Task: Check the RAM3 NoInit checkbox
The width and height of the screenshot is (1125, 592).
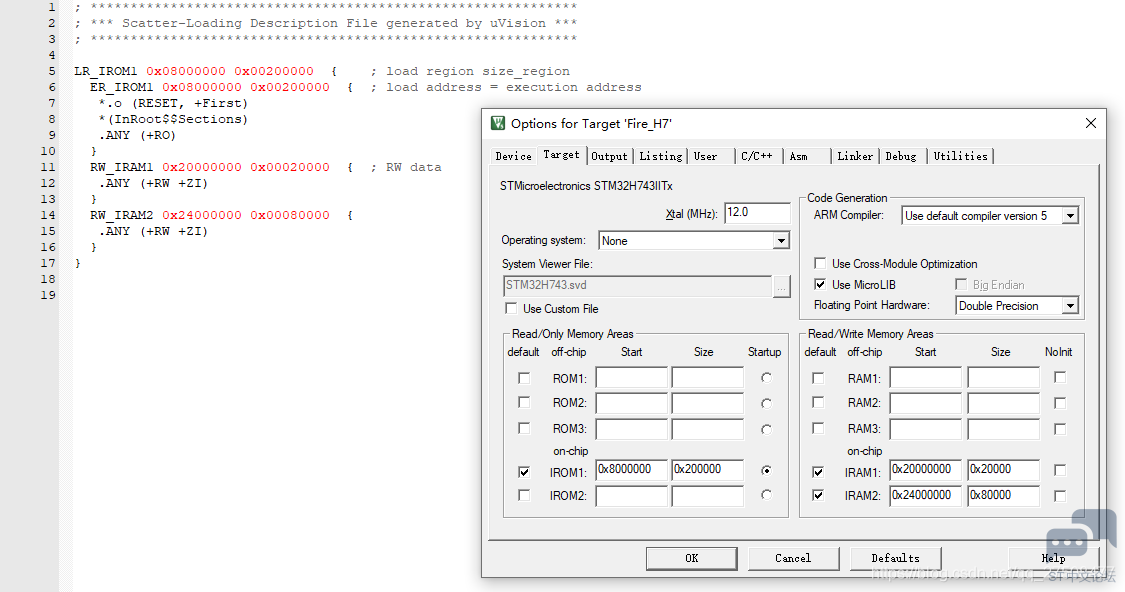Action: (x=1060, y=429)
